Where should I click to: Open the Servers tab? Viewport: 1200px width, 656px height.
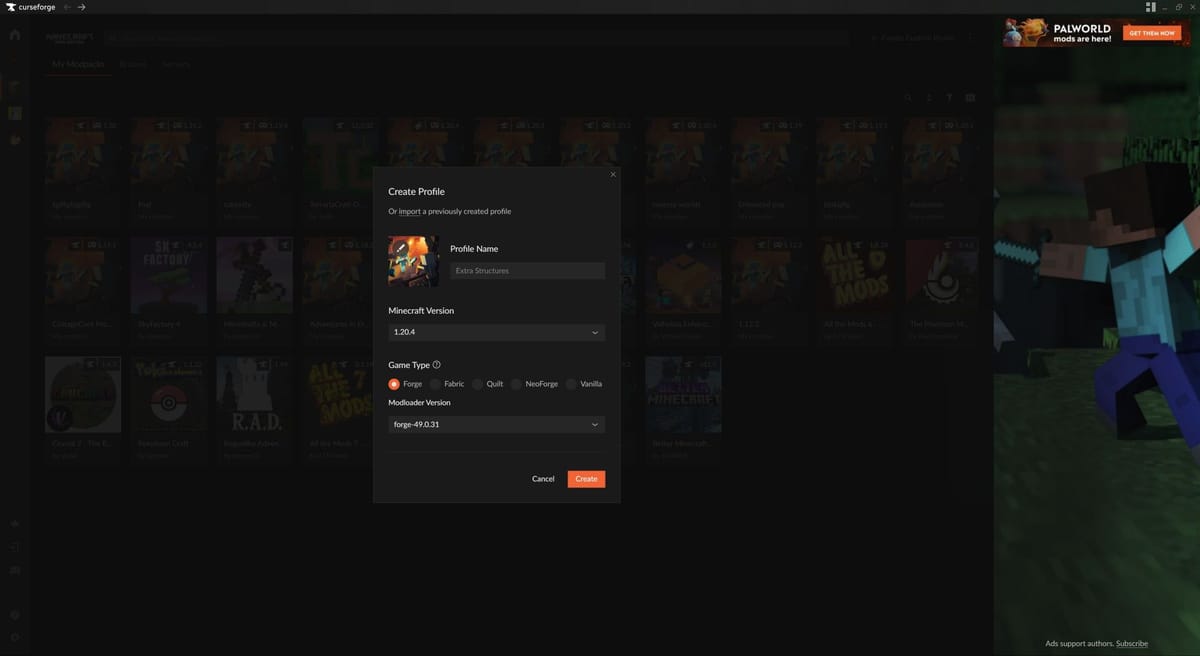click(177, 63)
